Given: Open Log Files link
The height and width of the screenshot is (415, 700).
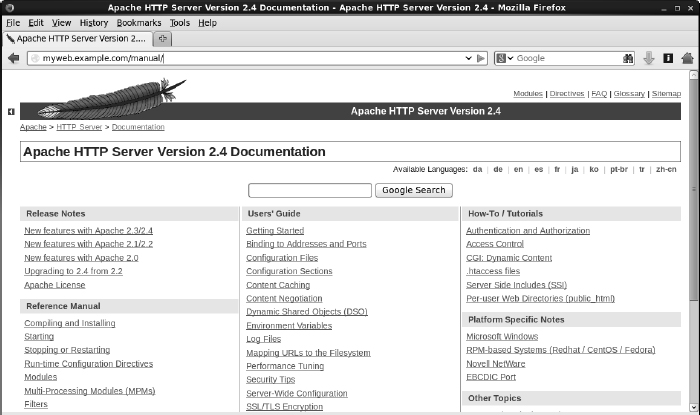Looking at the screenshot, I should click(263, 339).
